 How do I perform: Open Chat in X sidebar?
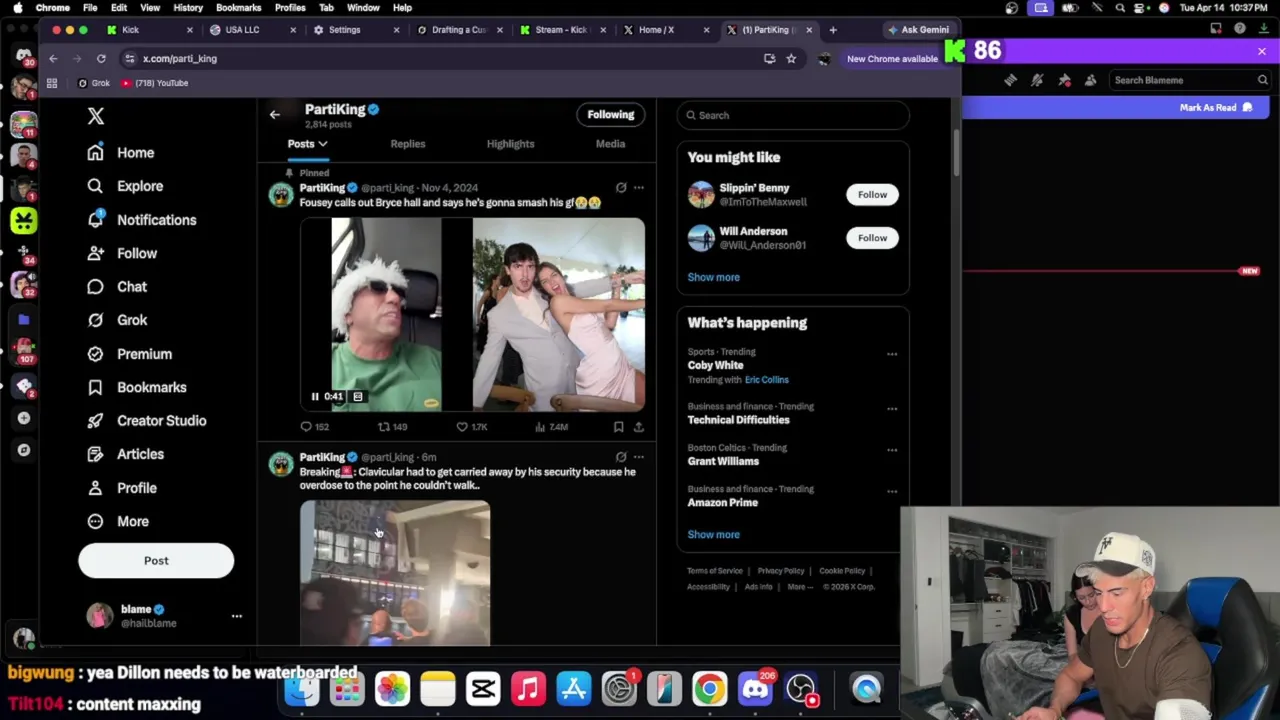tap(117, 287)
